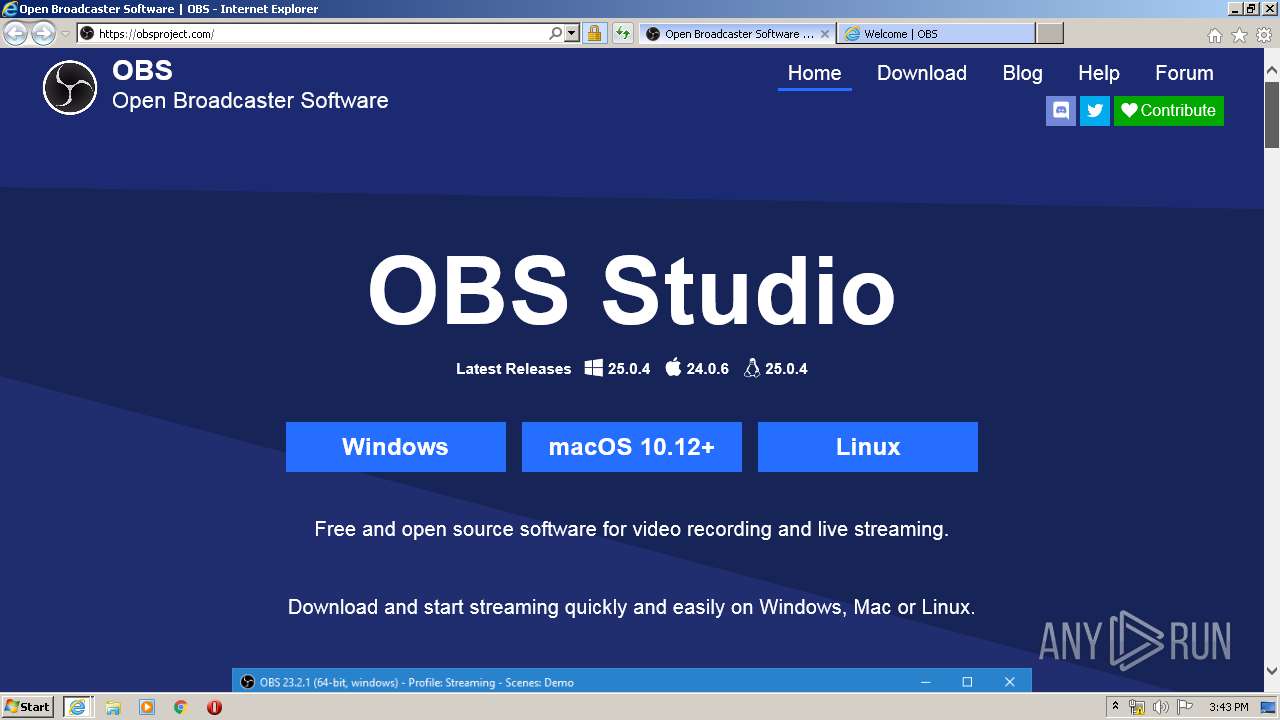Open the Home nav menu item
Viewport: 1280px width, 720px height.
coord(814,73)
